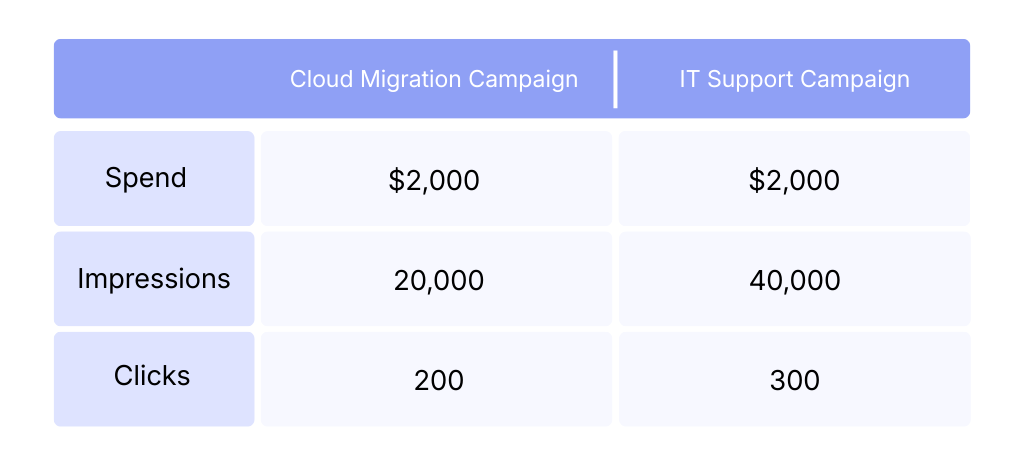This screenshot has width=1024, height=468.
Task: Select the 20,000 impressions cell
Action: click(438, 281)
